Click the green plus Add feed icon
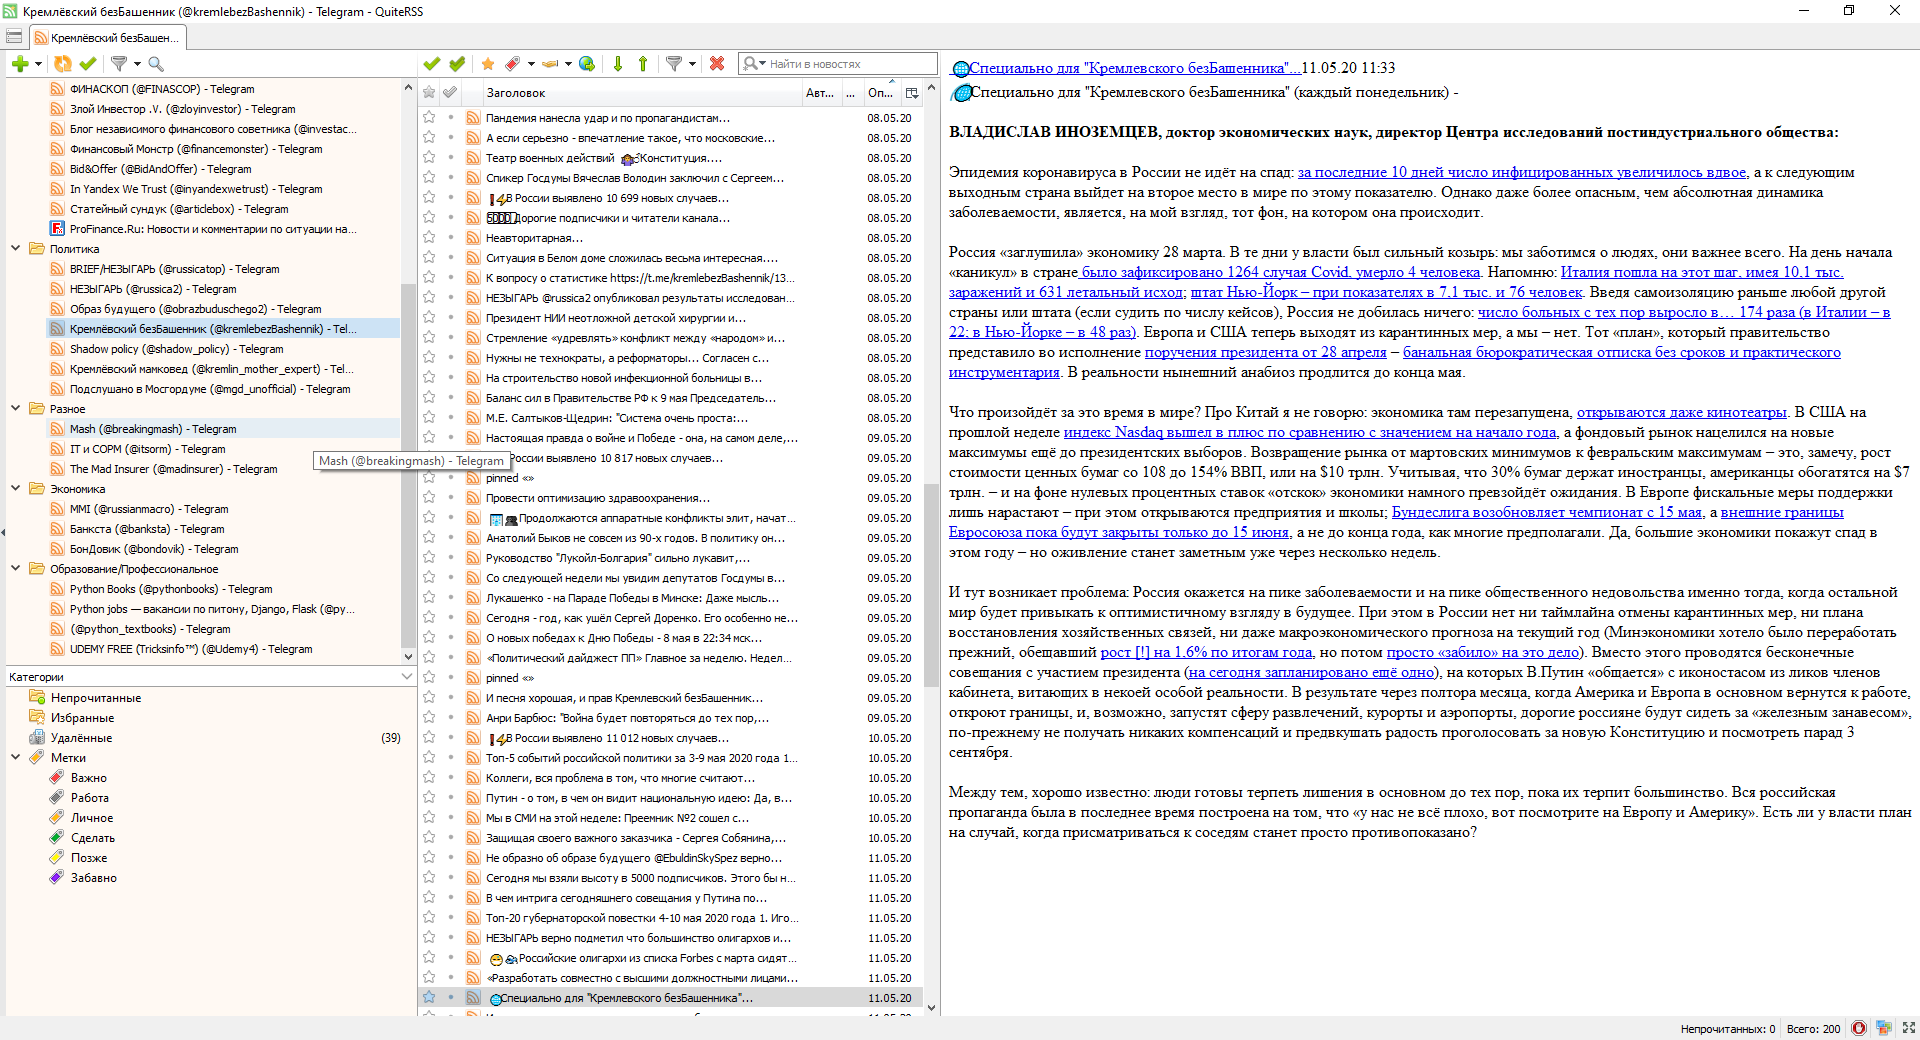 pos(19,64)
